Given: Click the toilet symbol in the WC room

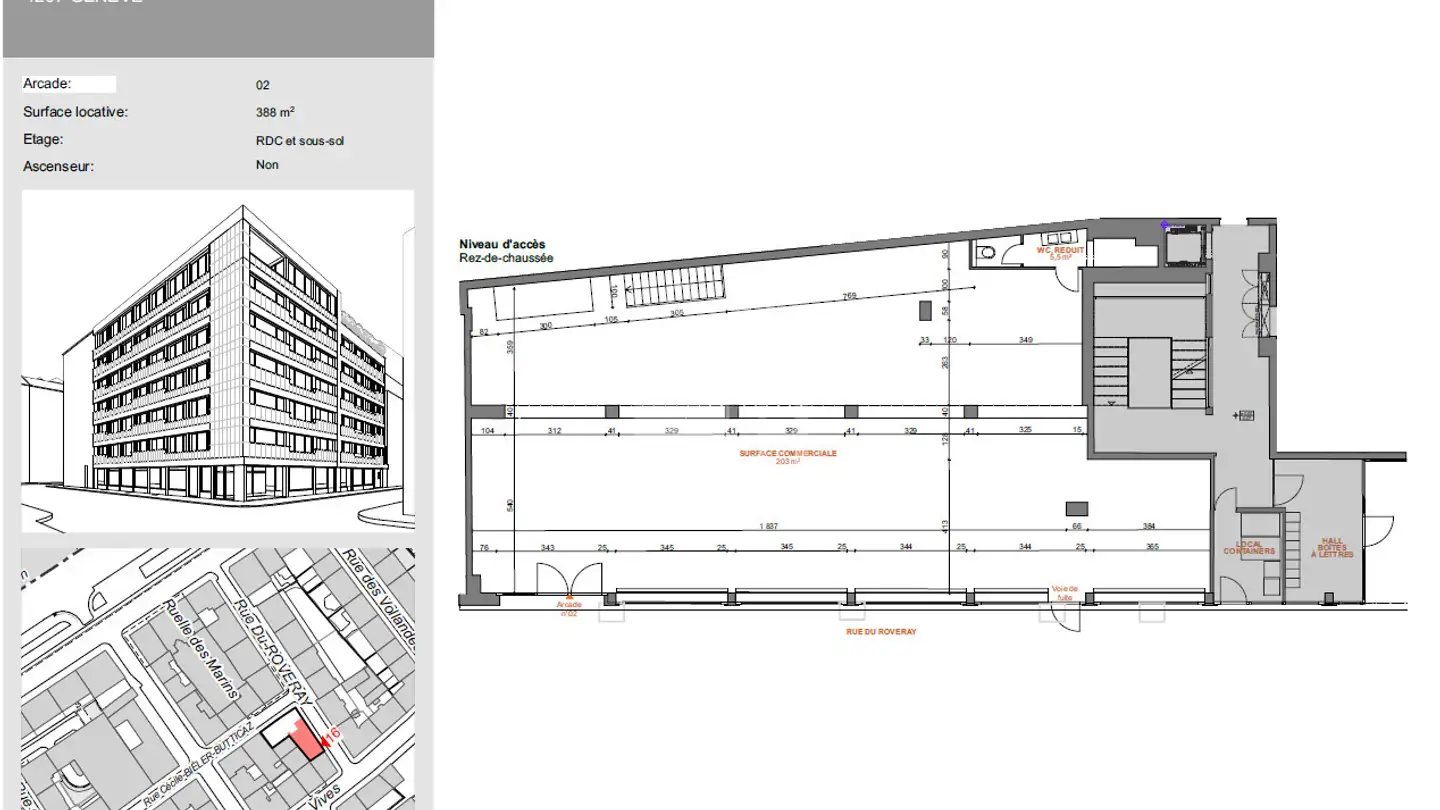Looking at the screenshot, I should [x=986, y=254].
